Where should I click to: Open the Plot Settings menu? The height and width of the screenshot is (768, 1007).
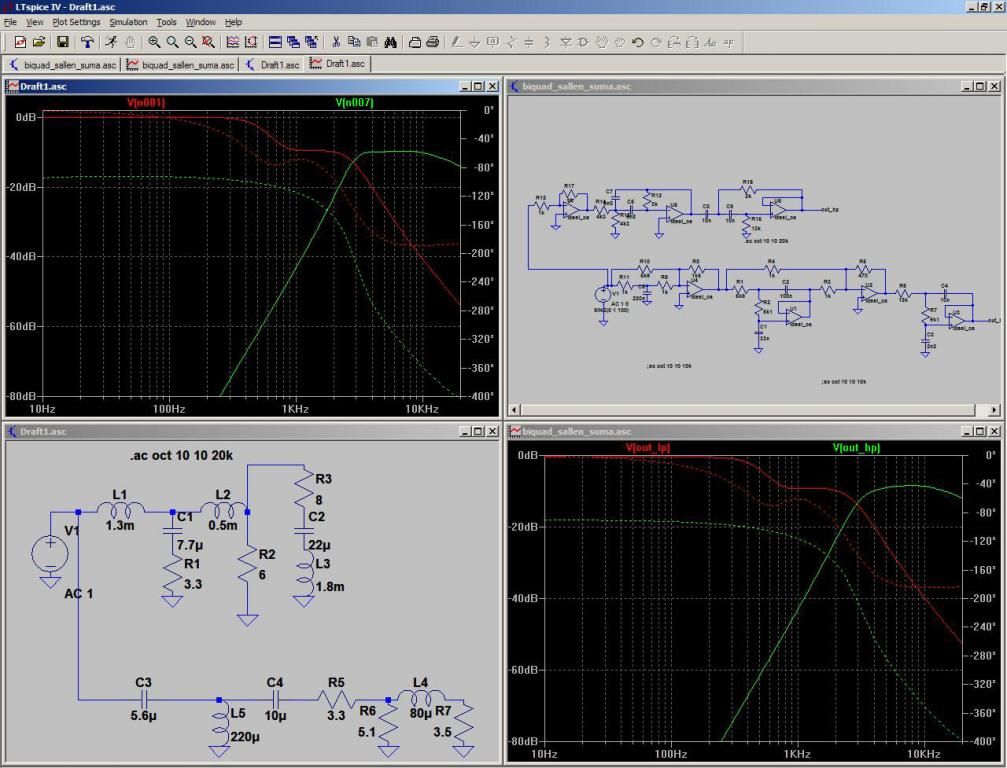[x=76, y=22]
